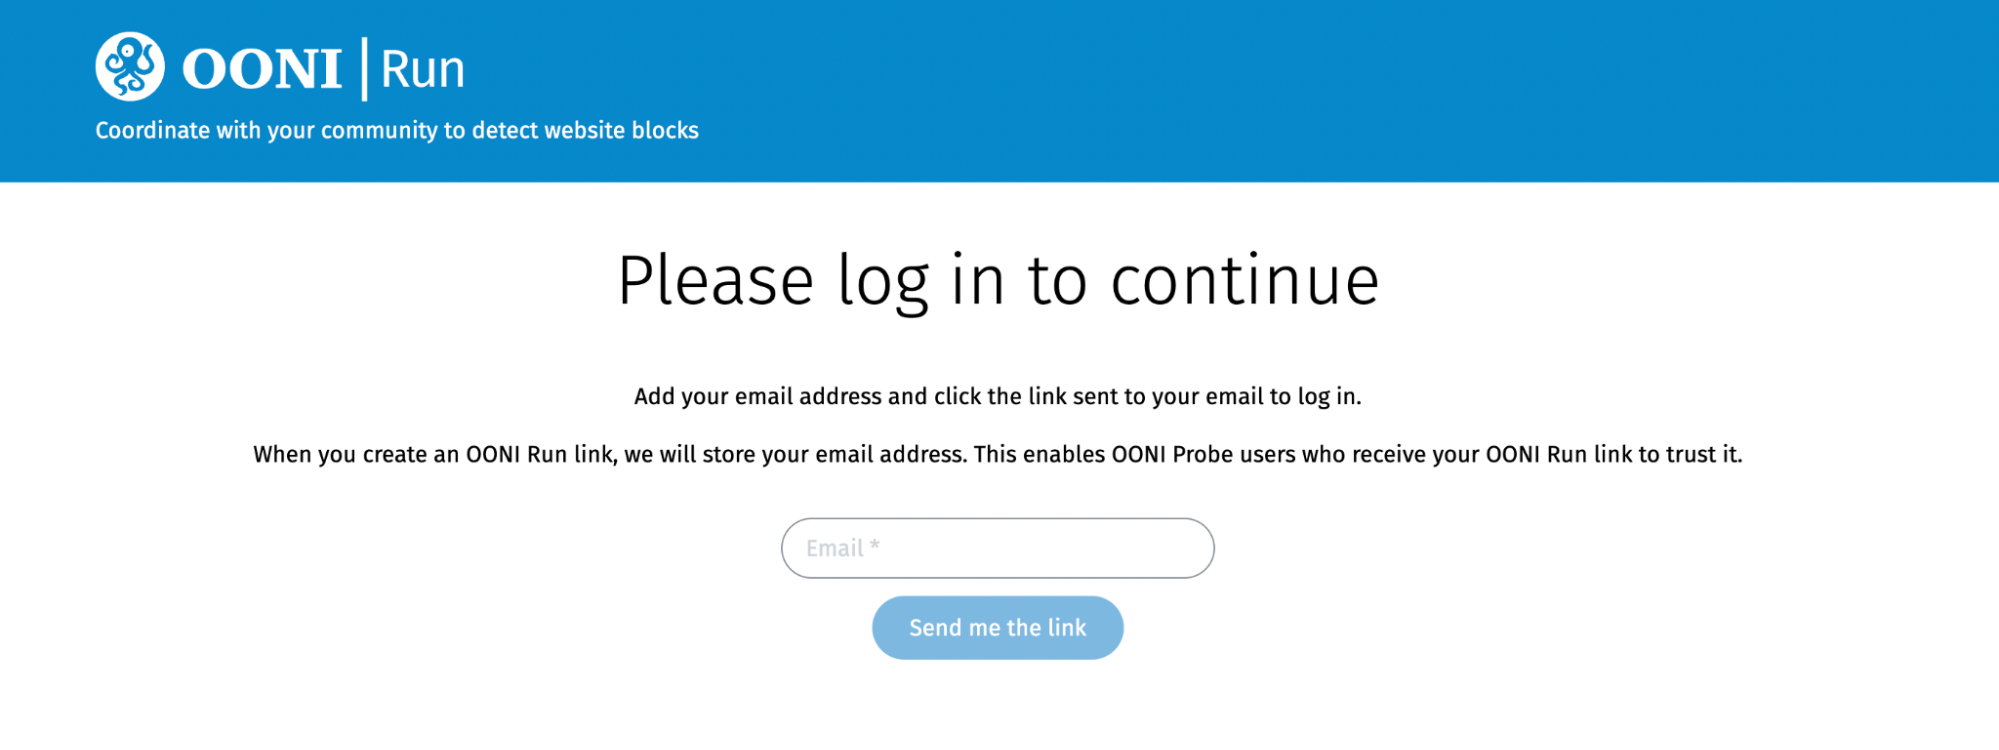This screenshot has height=750, width=1999.
Task: Click the word "Please" in the heading
Action: pyautogui.click(x=716, y=281)
